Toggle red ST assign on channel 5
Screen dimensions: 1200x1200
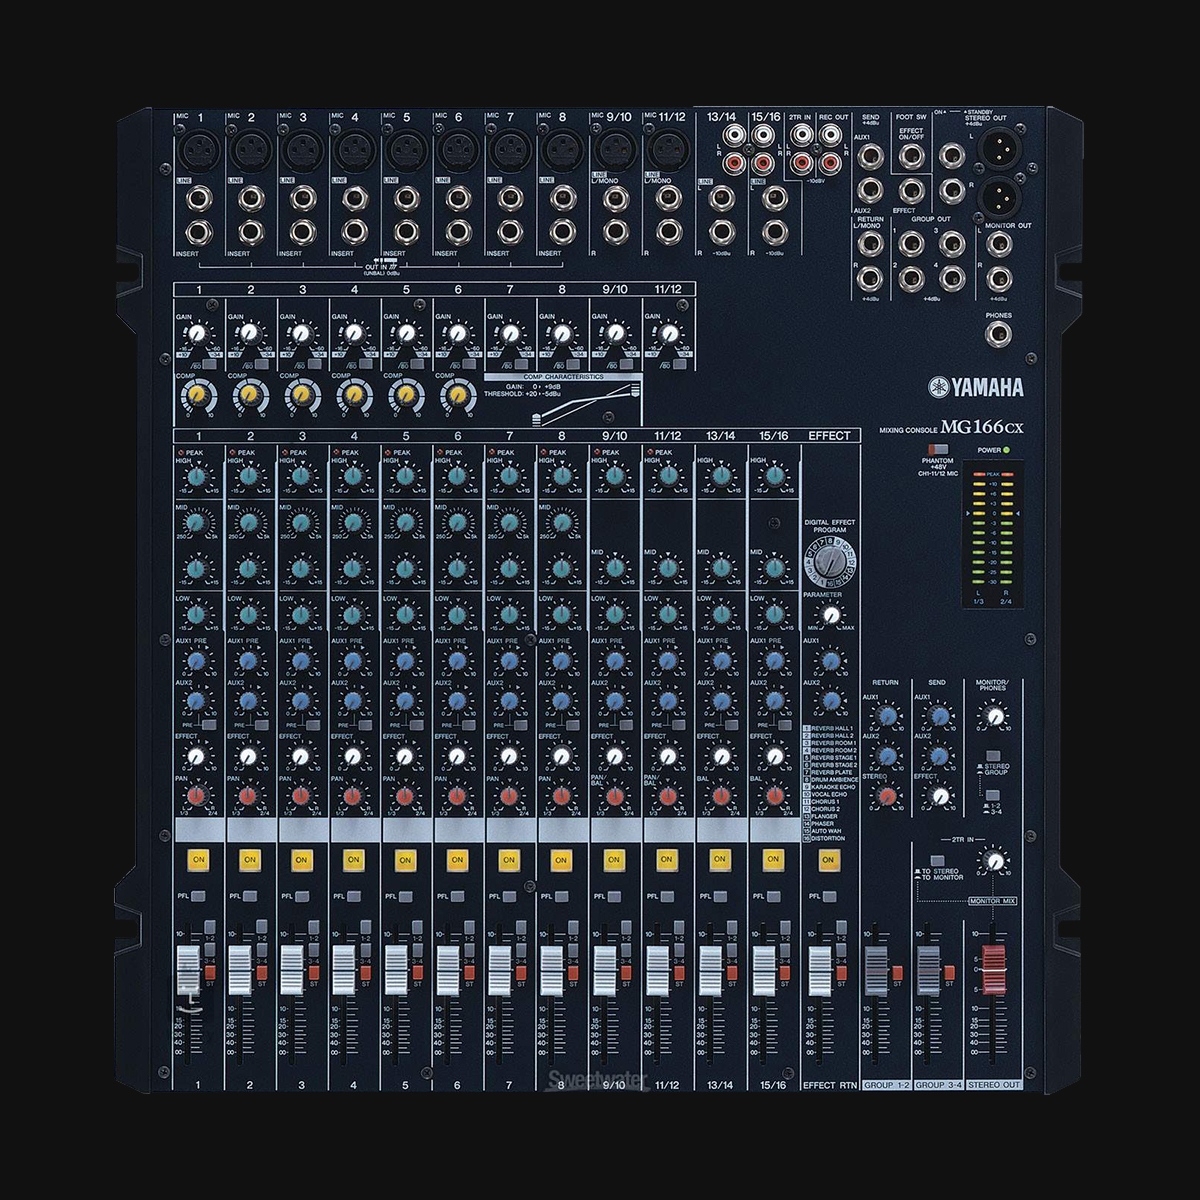click(418, 972)
